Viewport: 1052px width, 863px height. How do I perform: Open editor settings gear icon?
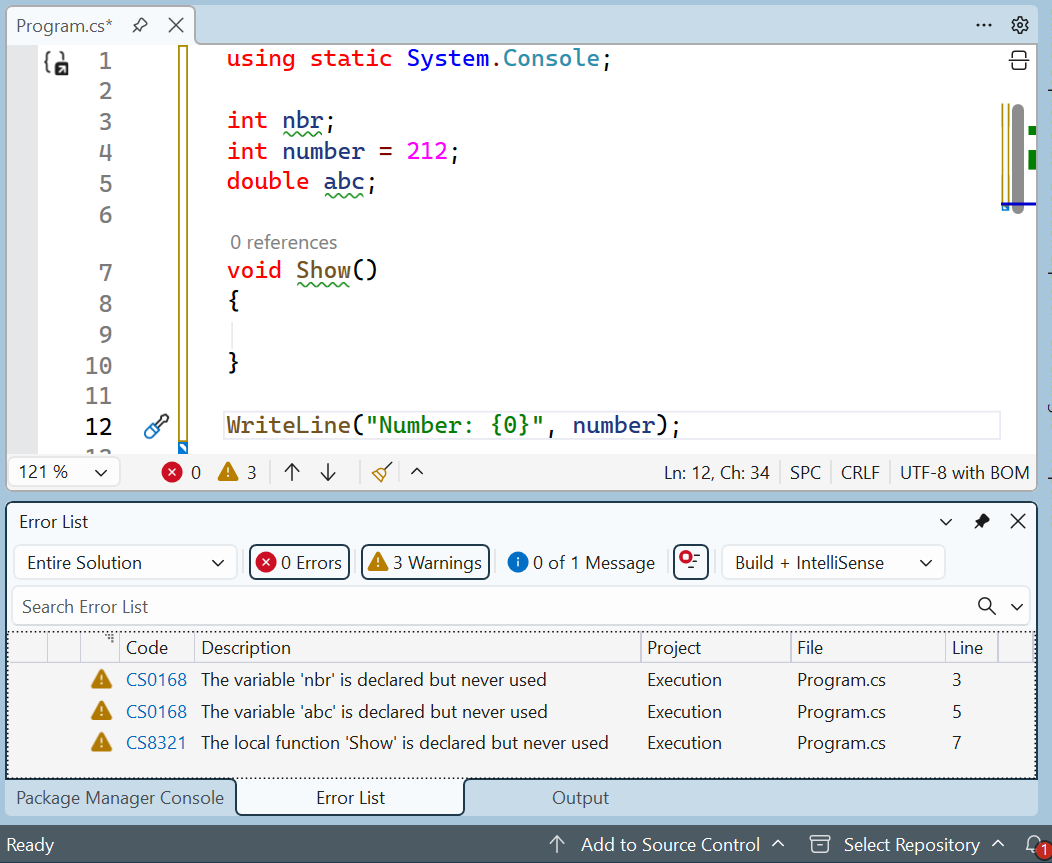click(x=1020, y=26)
